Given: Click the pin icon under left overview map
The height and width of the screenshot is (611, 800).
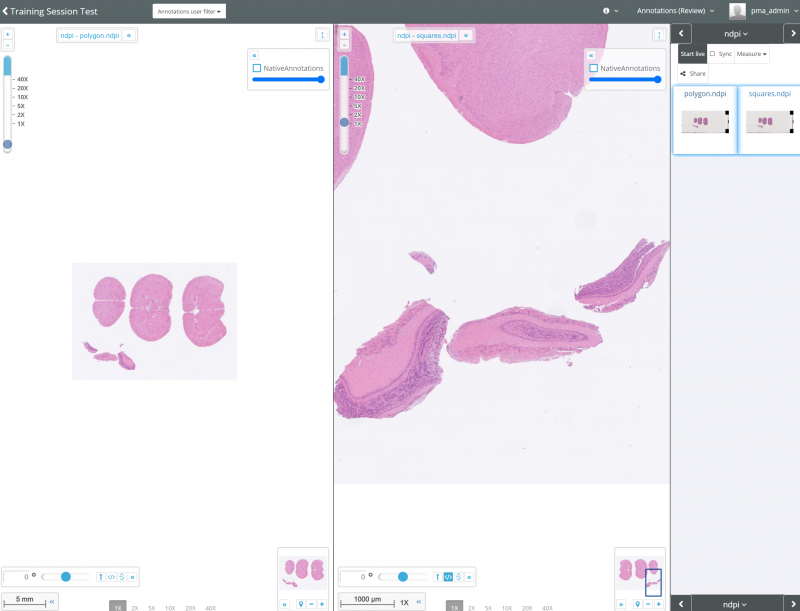Looking at the screenshot, I should click(300, 604).
